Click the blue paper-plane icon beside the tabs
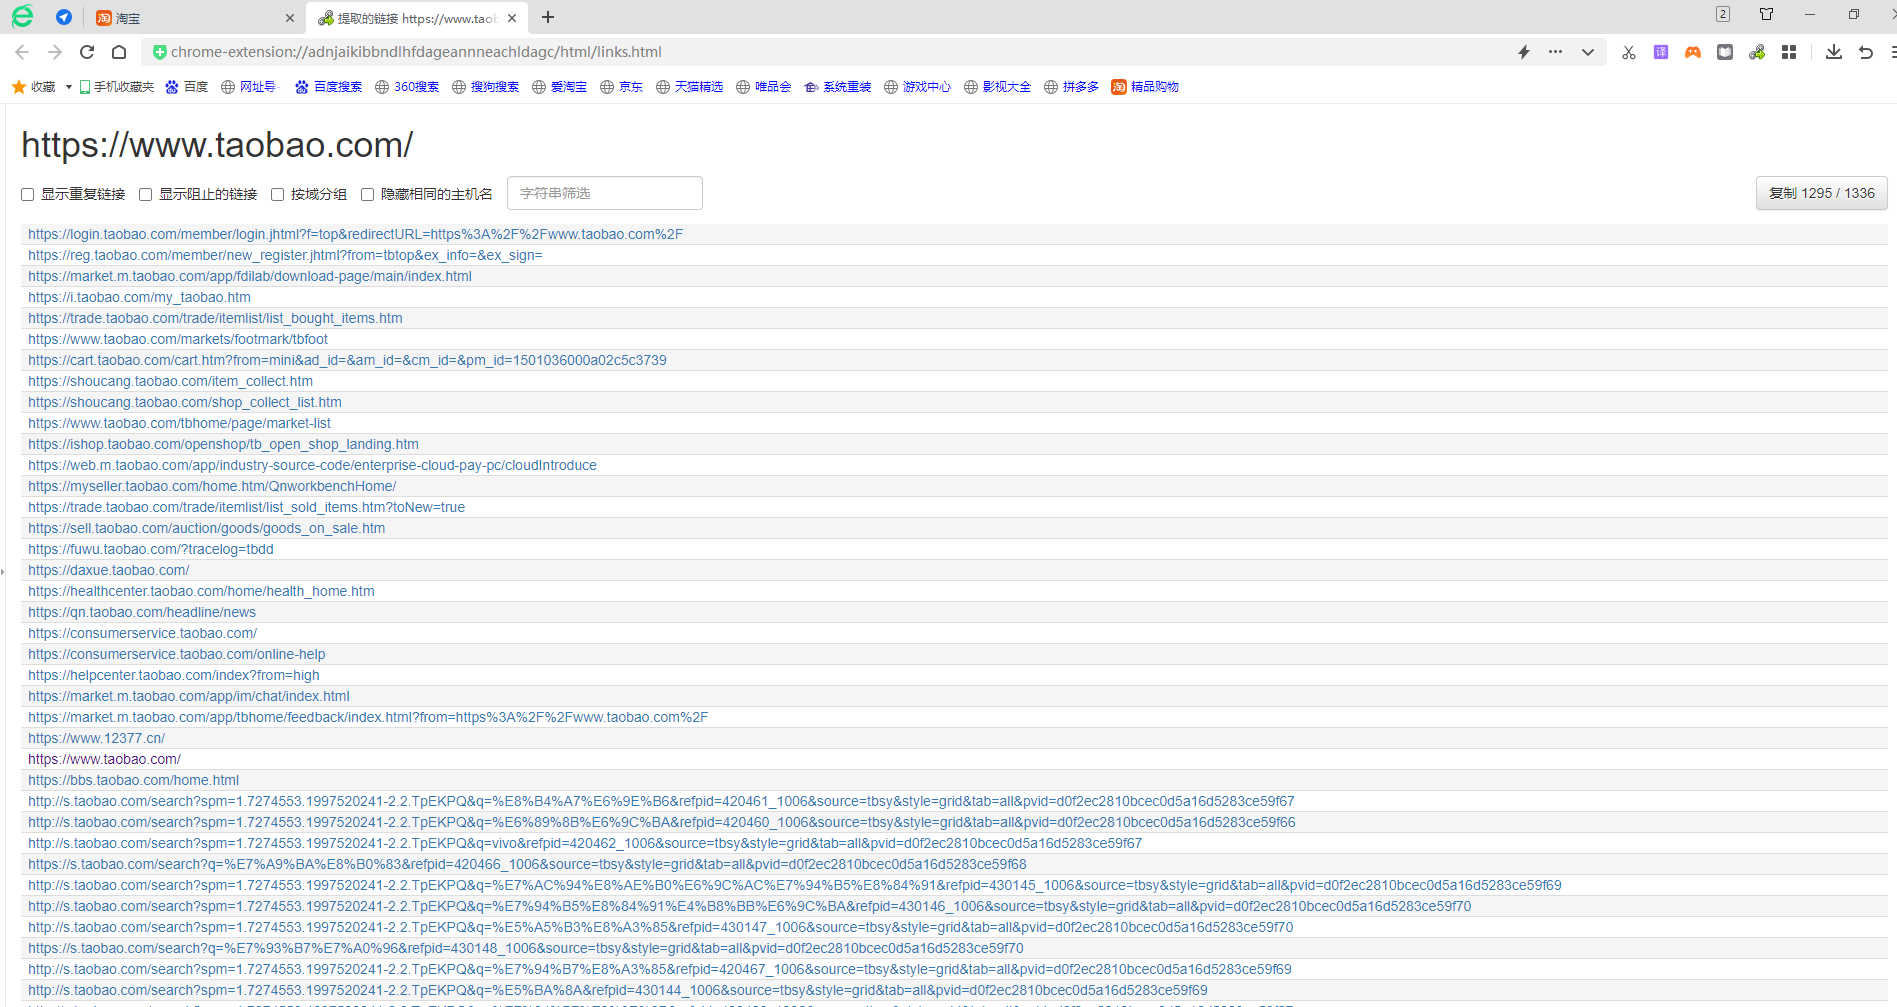The height and width of the screenshot is (1007, 1897). click(64, 17)
